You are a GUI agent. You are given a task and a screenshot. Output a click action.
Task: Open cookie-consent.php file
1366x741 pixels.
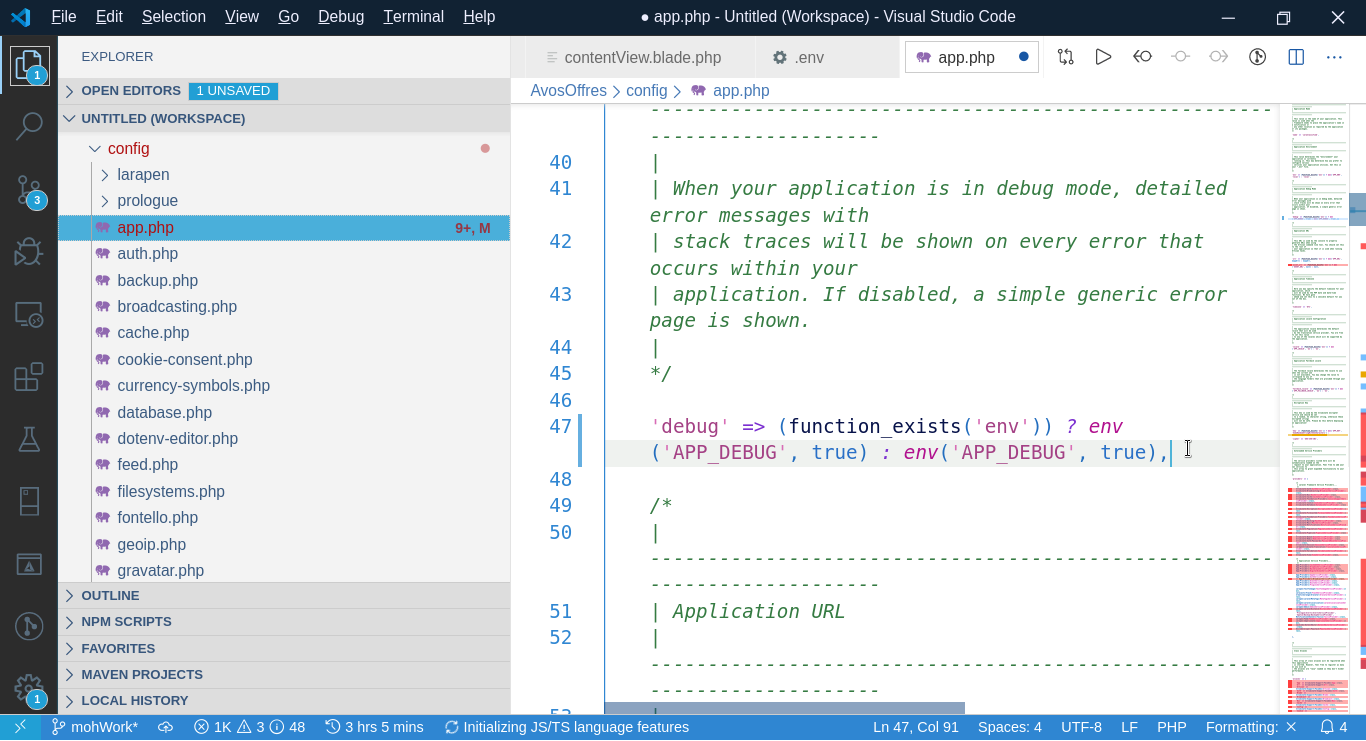[284, 359]
